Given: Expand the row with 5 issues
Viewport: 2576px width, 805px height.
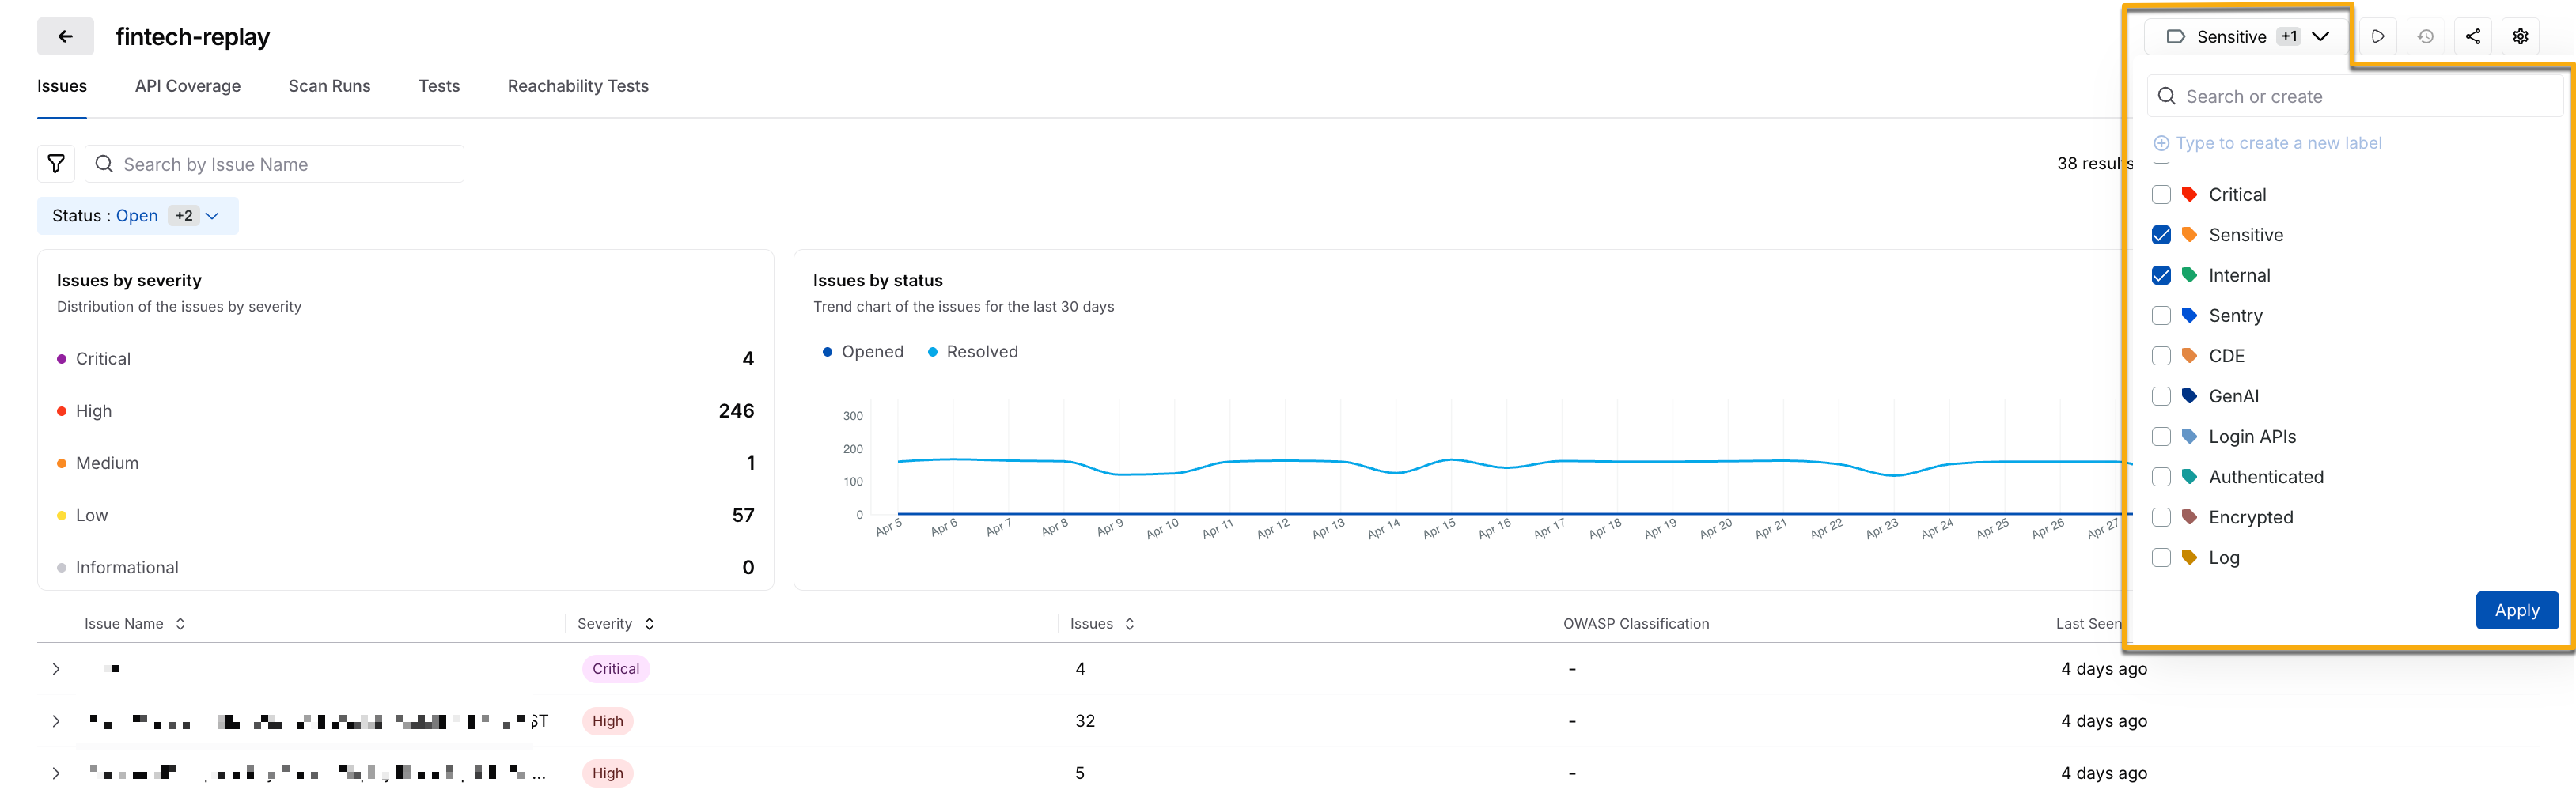Looking at the screenshot, I should [56, 773].
